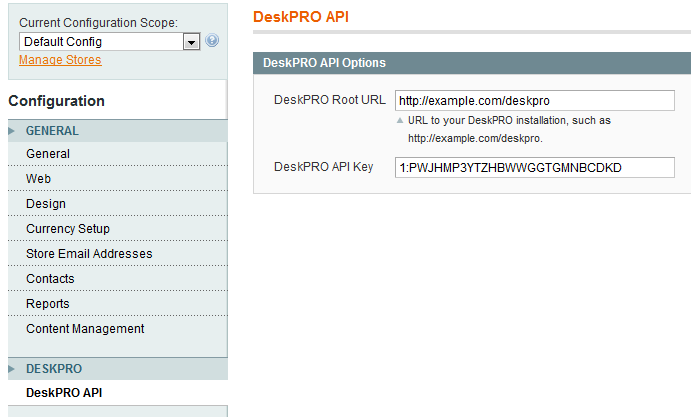Click the DeskPRO Root URL label

(x=330, y=100)
